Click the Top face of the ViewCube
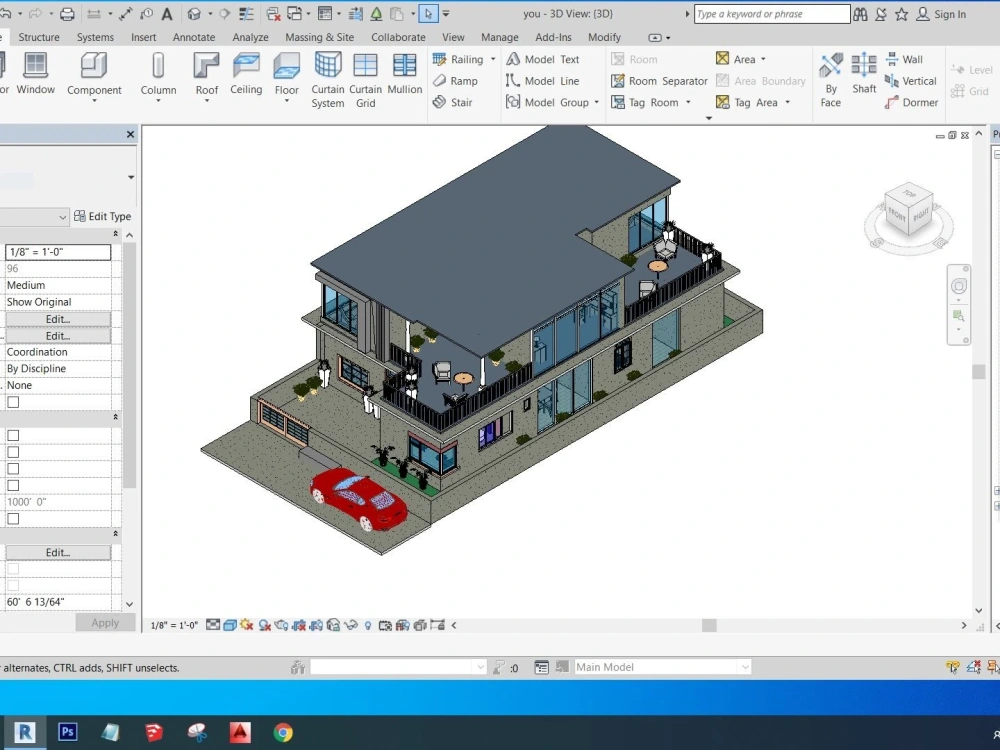The height and width of the screenshot is (750, 1000). point(908,193)
